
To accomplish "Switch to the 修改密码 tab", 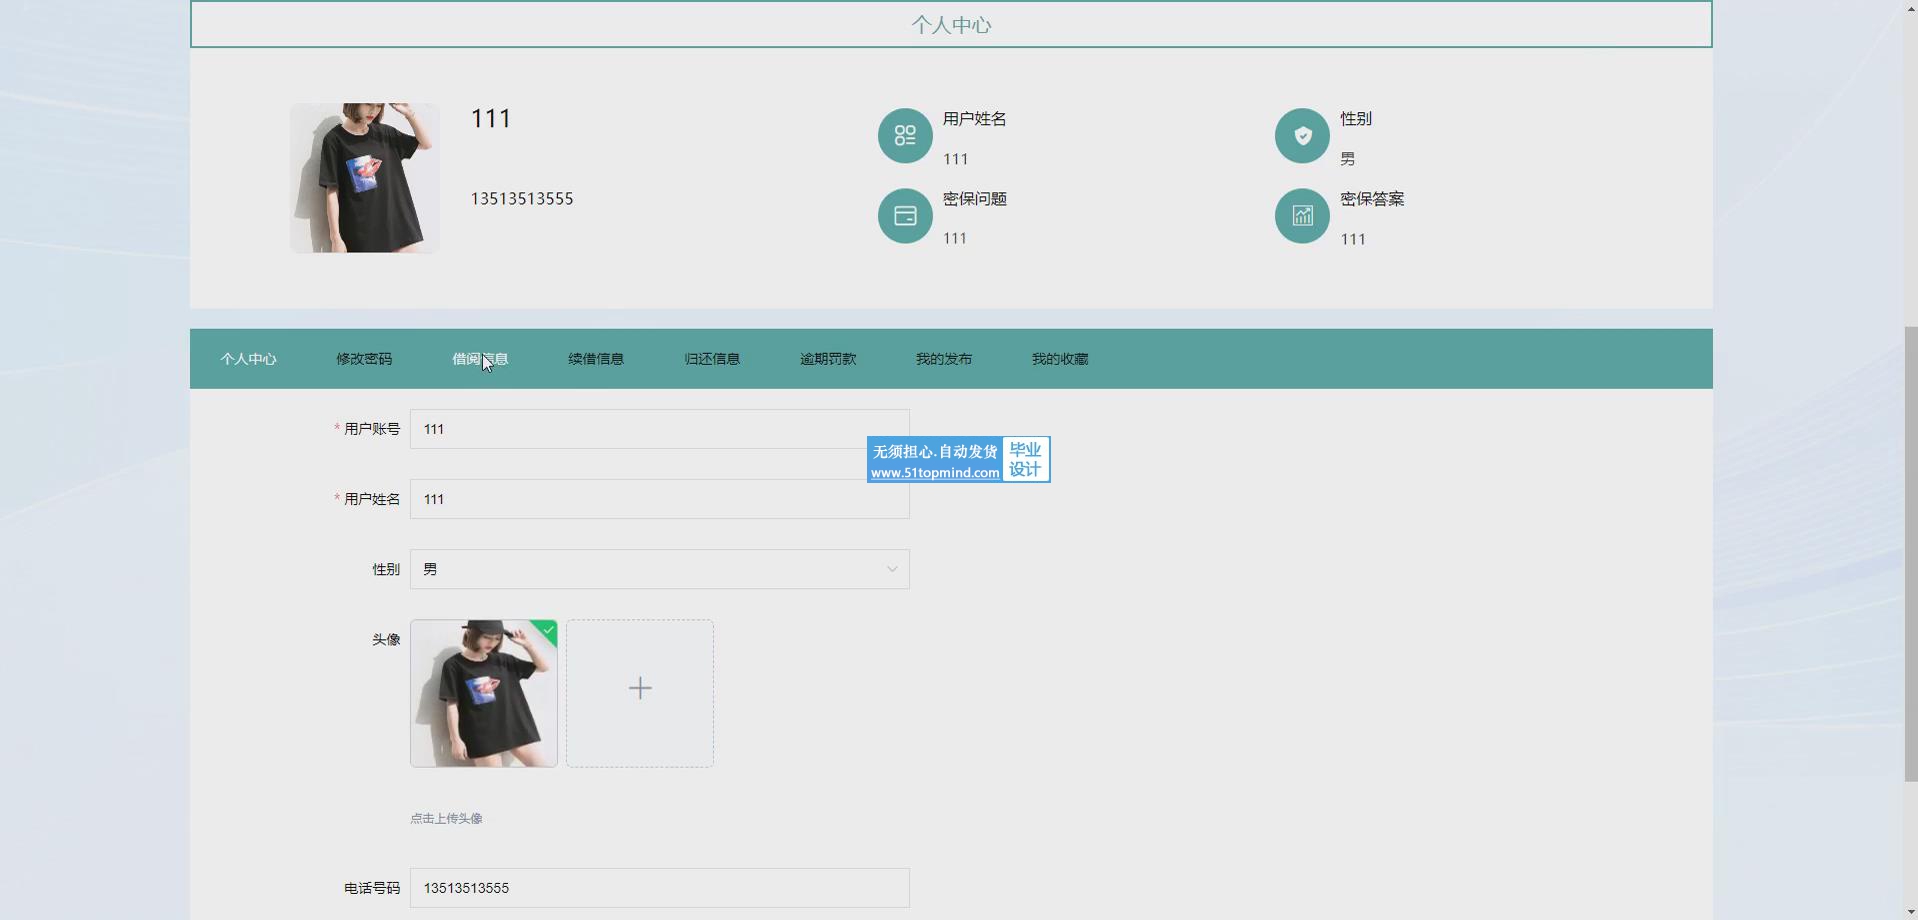I will [364, 359].
